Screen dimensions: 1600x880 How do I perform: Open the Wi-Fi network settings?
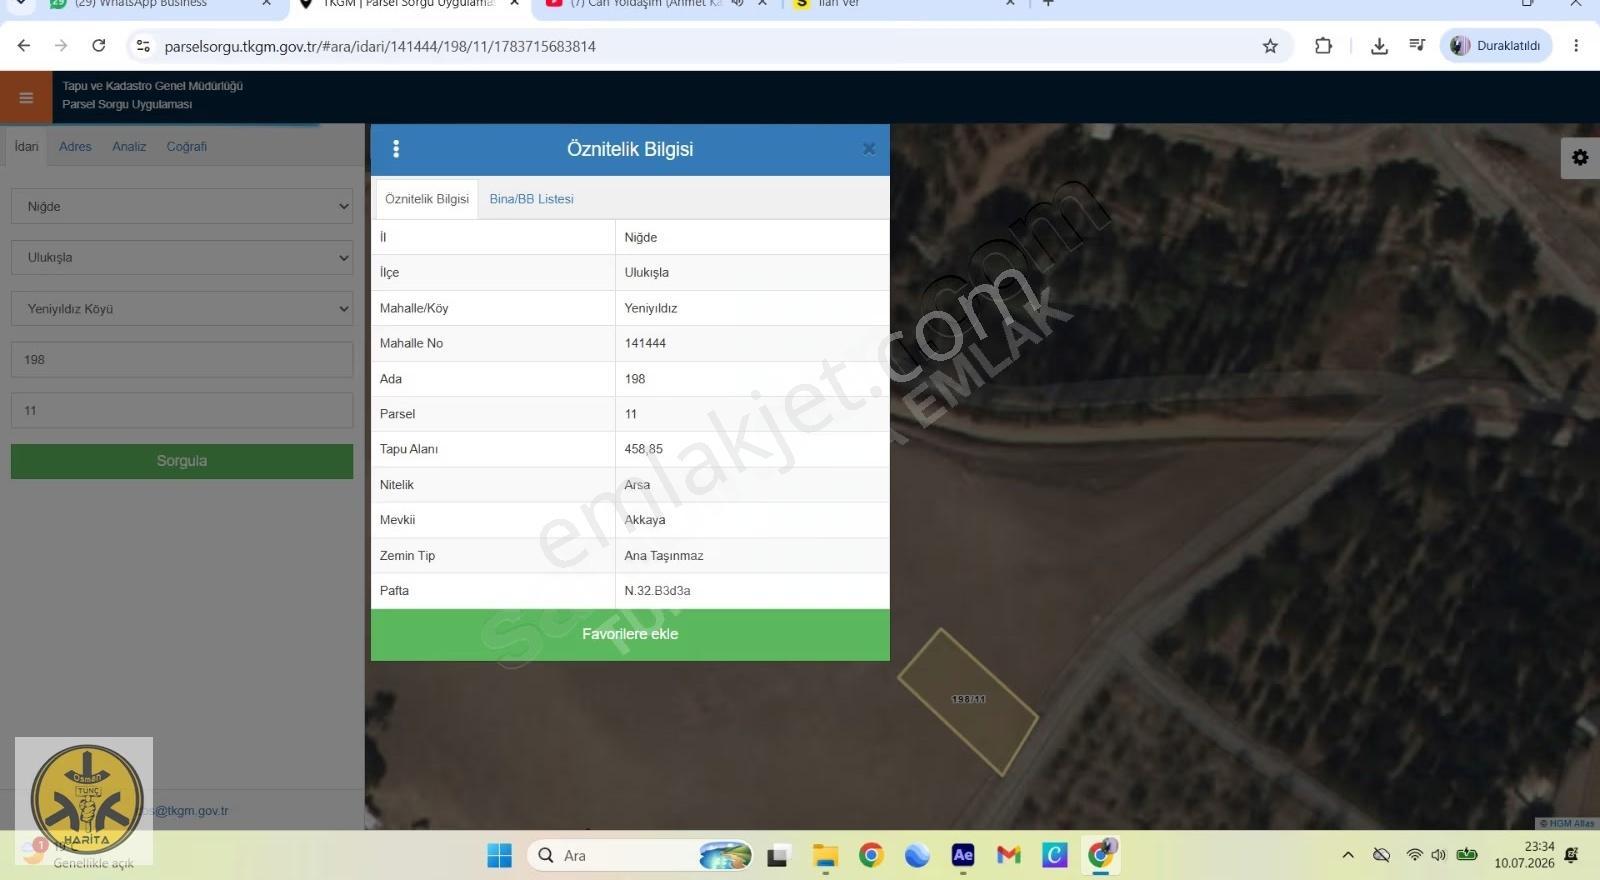click(x=1414, y=855)
